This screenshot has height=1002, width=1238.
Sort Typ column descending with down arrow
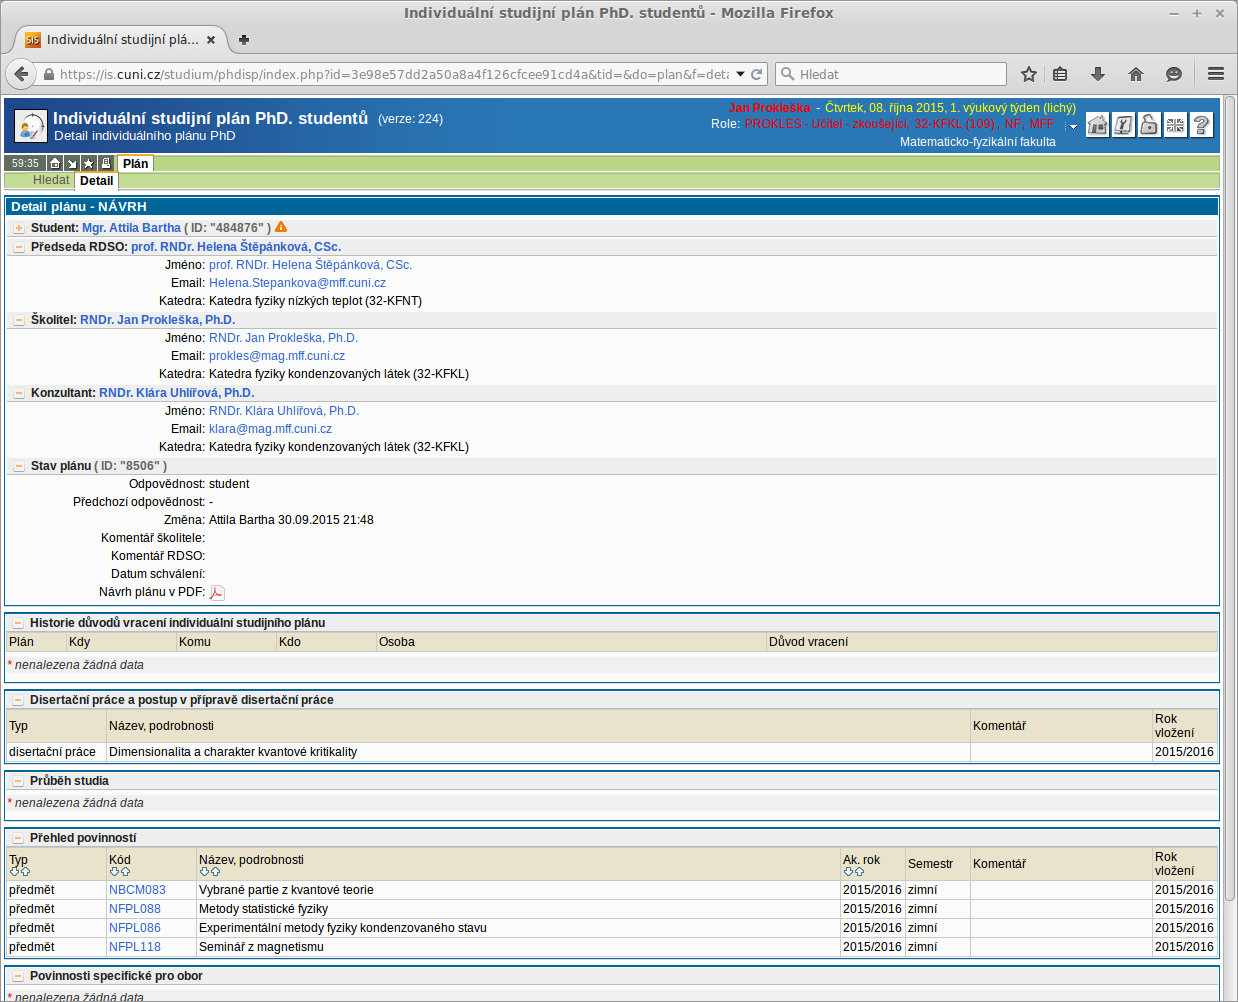(14, 872)
